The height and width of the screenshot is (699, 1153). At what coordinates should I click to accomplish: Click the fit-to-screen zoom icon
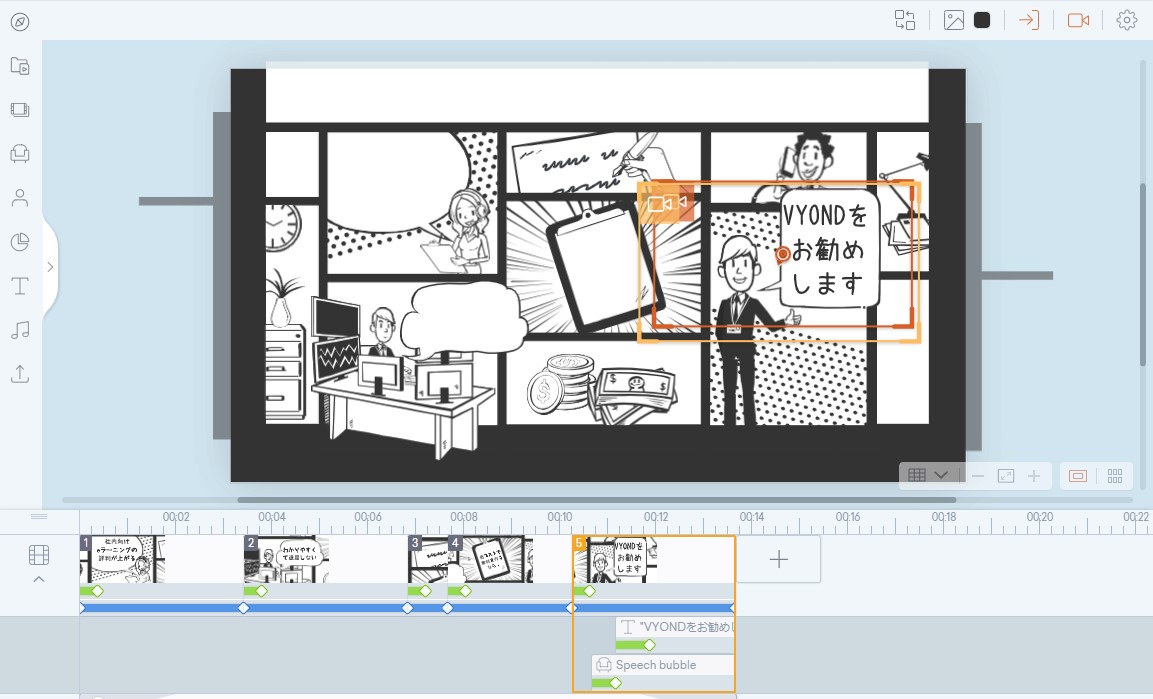(1006, 476)
